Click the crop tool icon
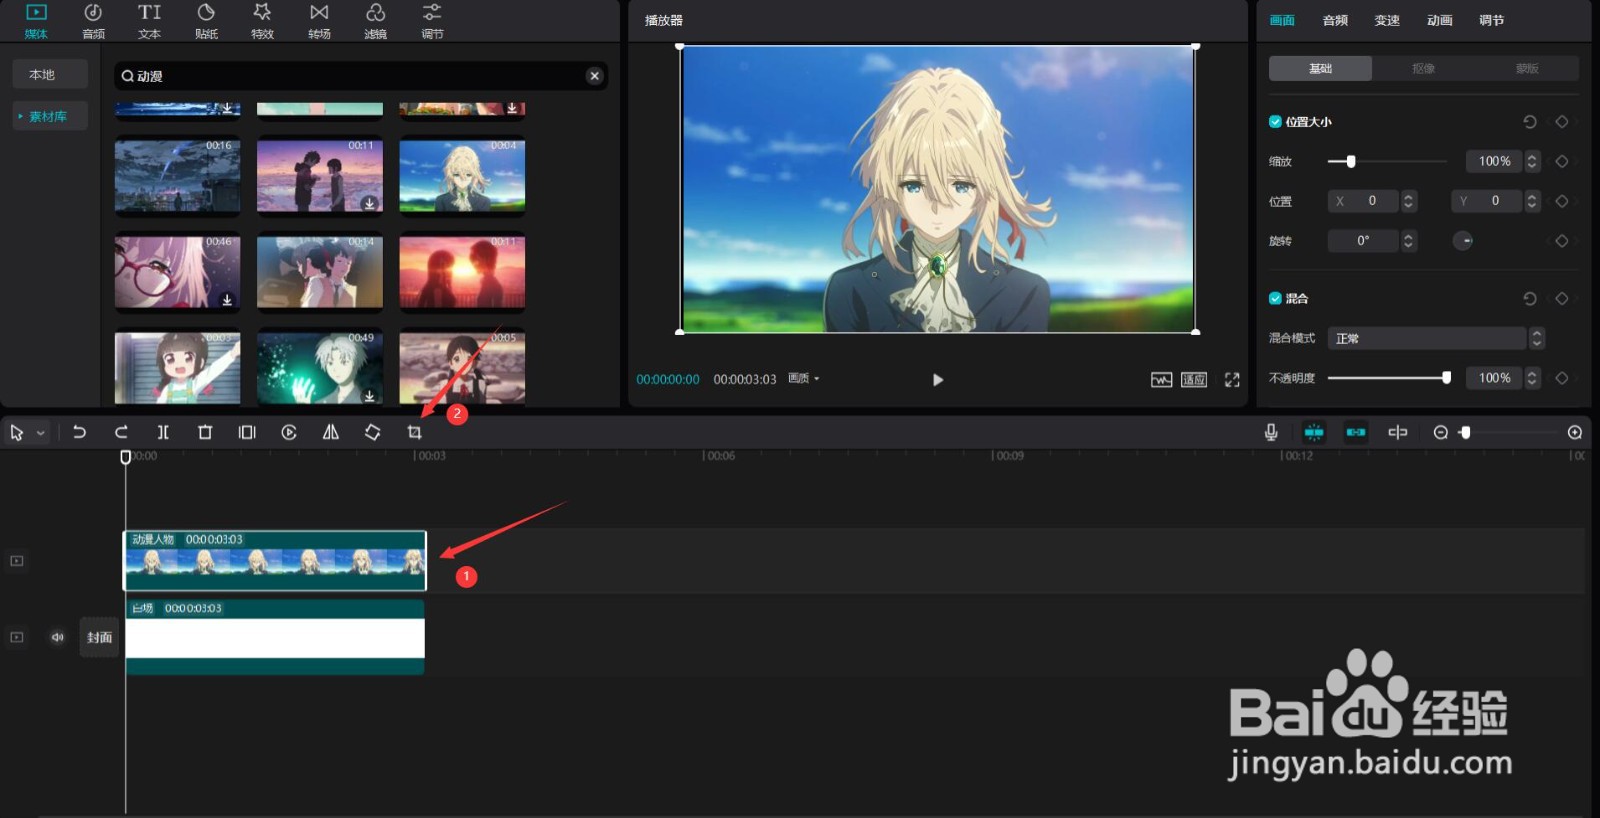The width and height of the screenshot is (1600, 818). 414,432
